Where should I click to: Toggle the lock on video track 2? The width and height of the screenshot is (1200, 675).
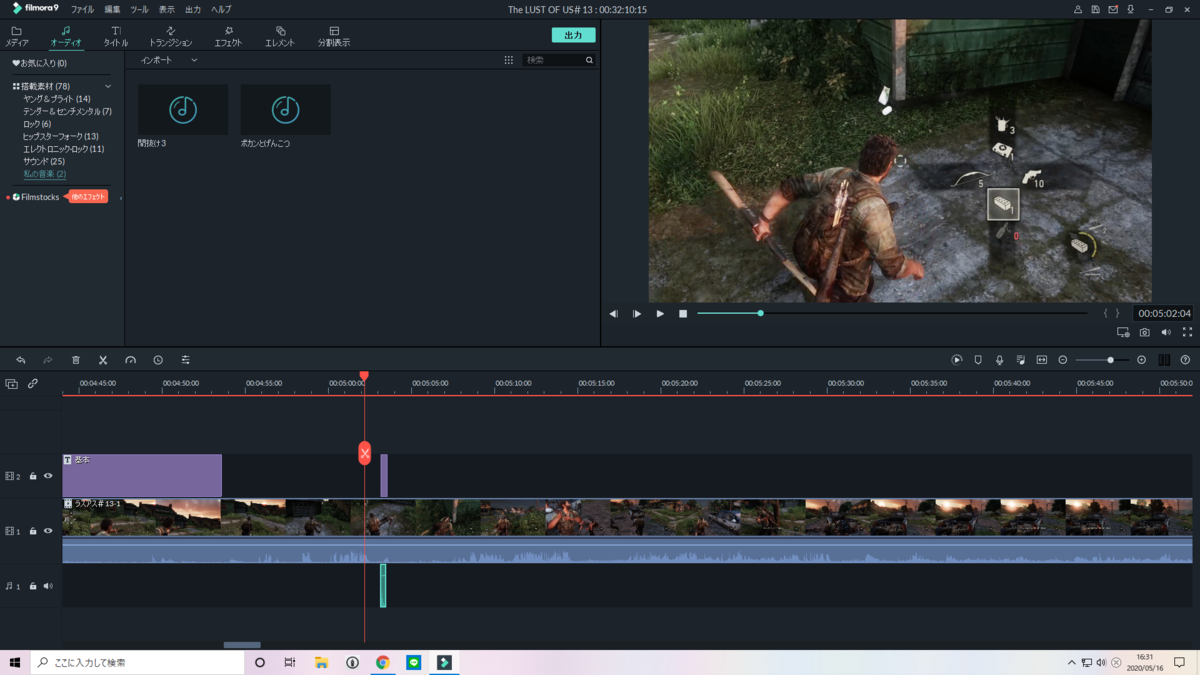tap(33, 476)
